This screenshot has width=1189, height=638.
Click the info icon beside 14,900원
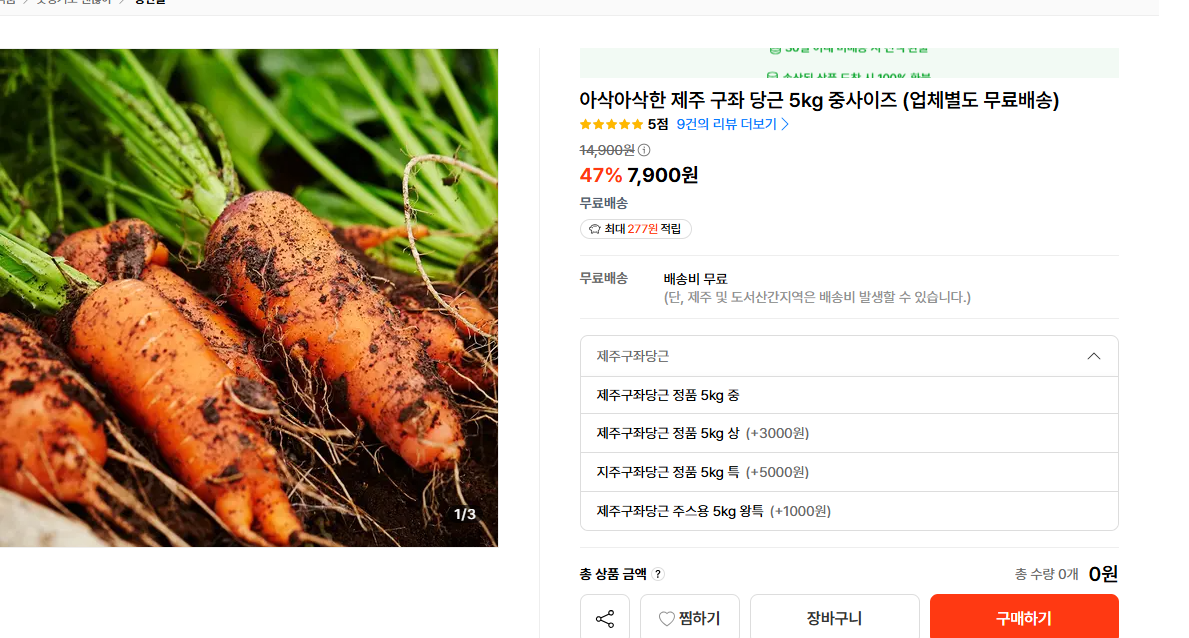pos(644,150)
